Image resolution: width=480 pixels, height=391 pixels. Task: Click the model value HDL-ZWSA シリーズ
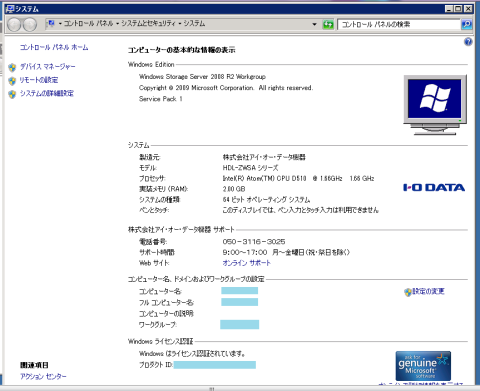250,168
